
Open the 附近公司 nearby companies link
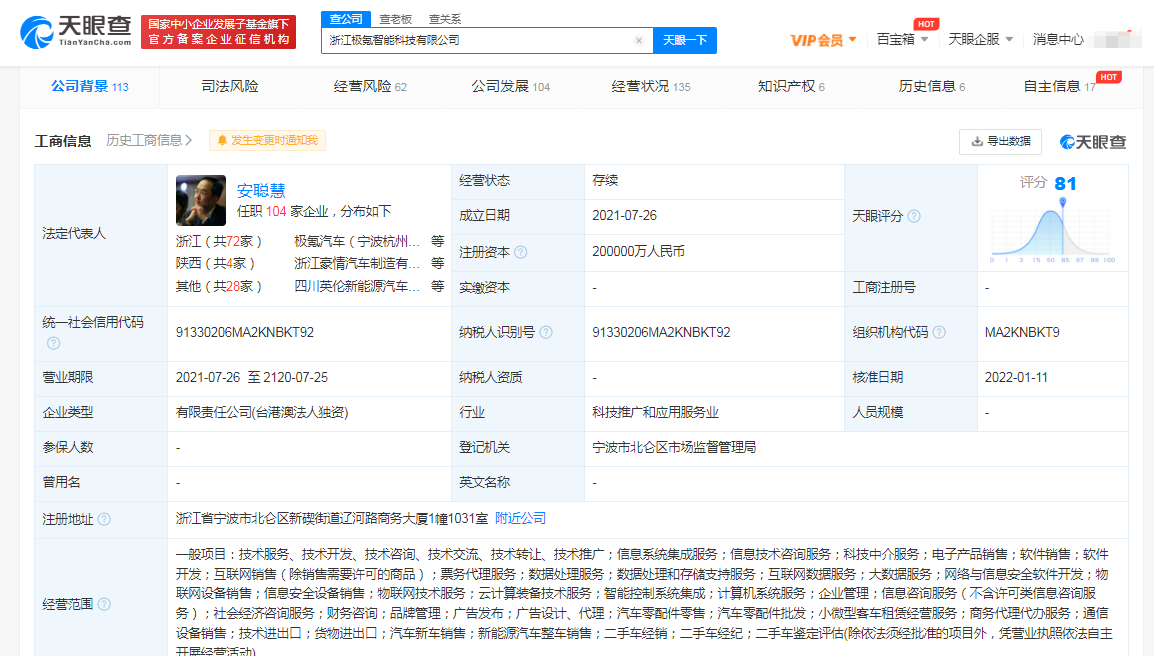520,518
